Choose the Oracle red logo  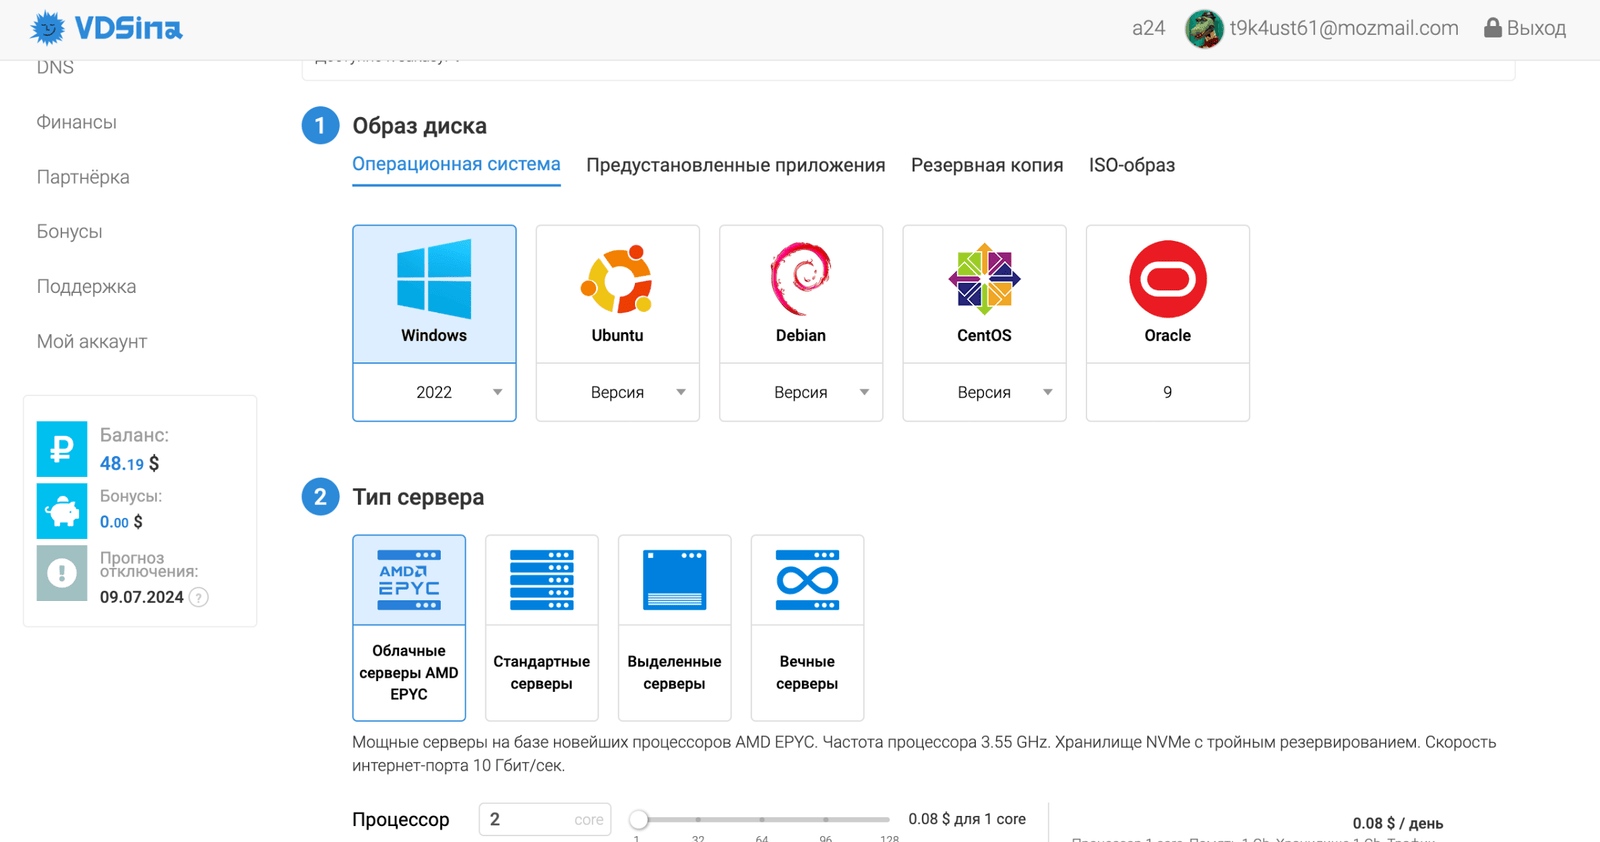pyautogui.click(x=1167, y=279)
